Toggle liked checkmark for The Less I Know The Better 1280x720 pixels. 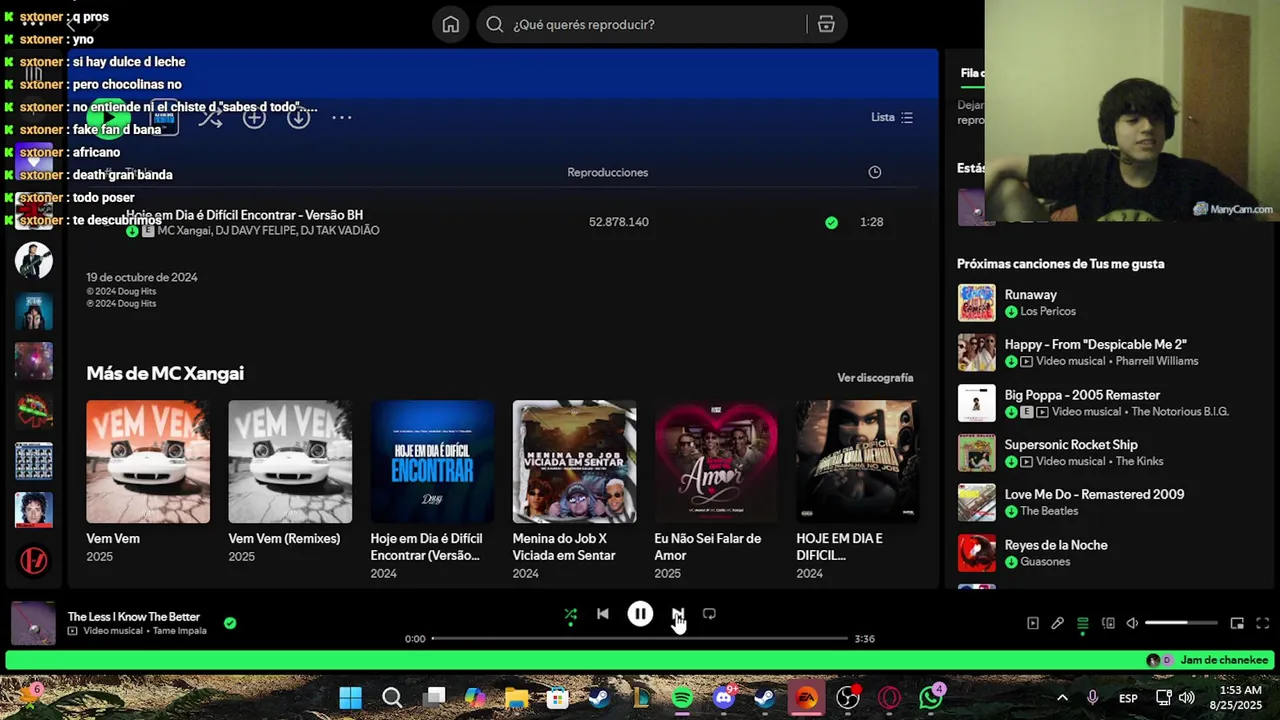point(230,623)
